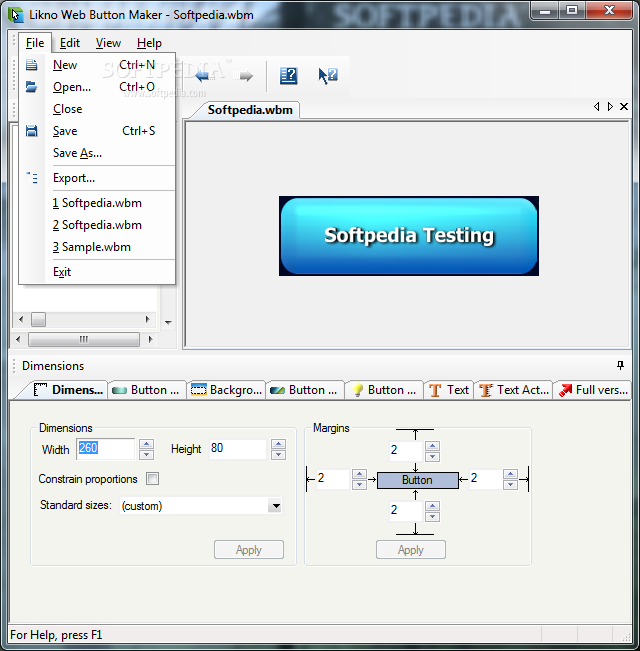Screen dimensions: 640x651
Task: Open recent file 1 Softpedia.wbm
Action: click(x=97, y=203)
